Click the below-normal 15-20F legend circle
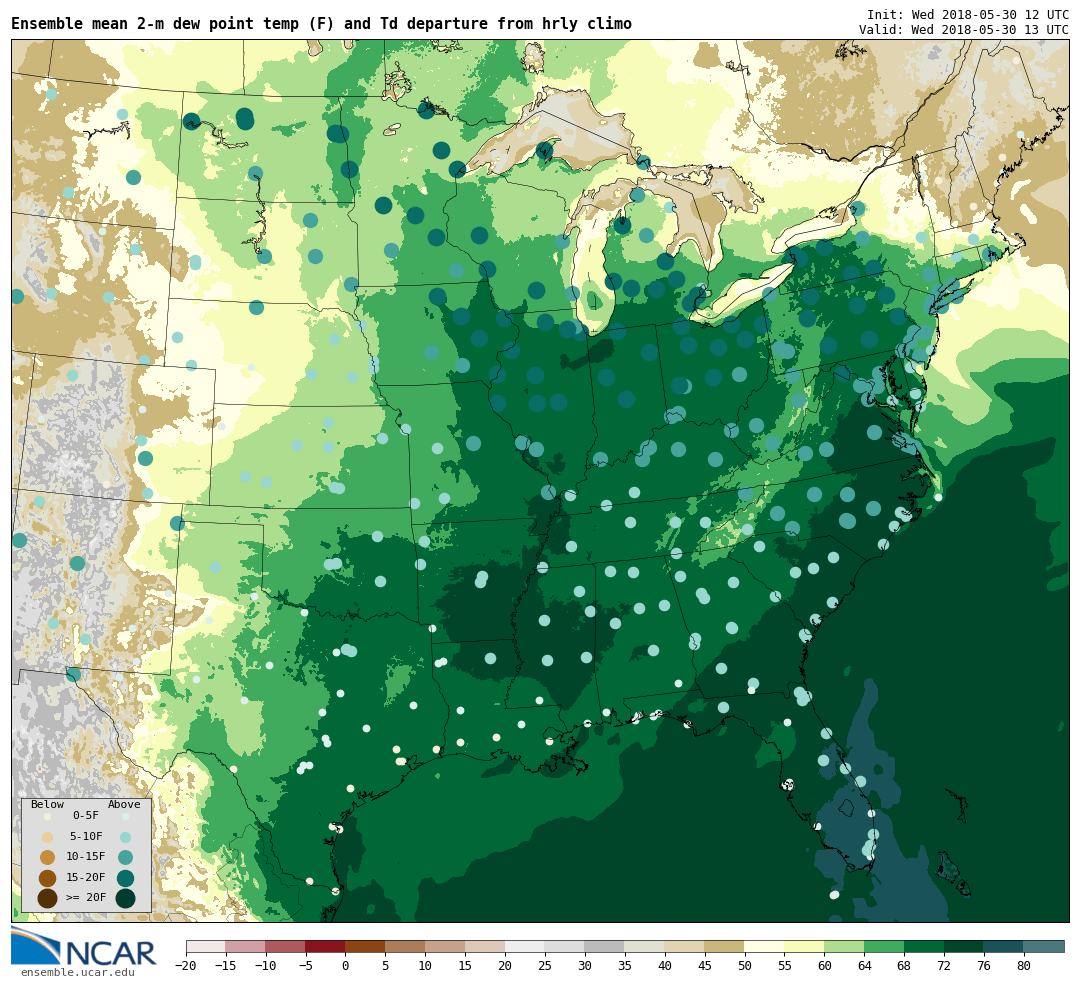This screenshot has height=985, width=1080. 47,878
